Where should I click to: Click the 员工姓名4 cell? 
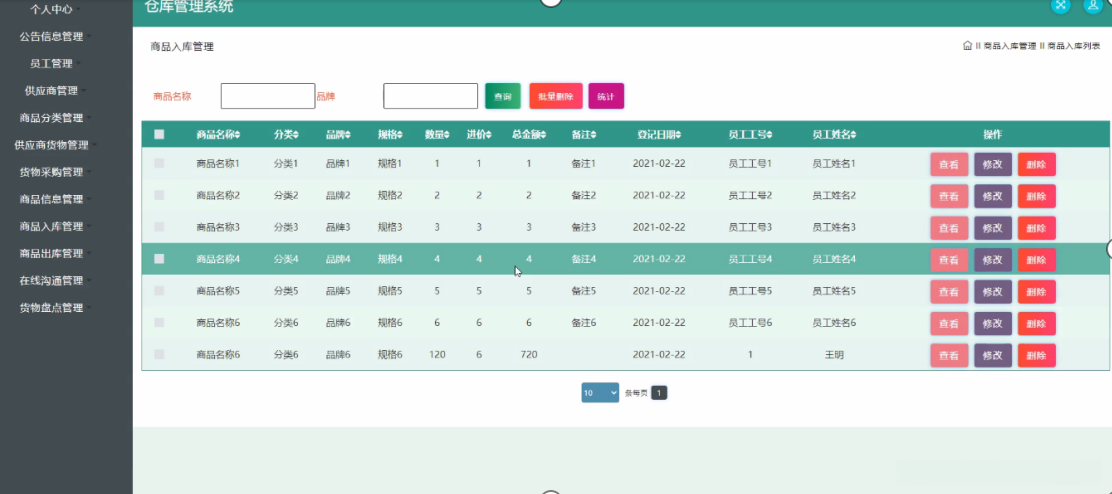point(834,259)
